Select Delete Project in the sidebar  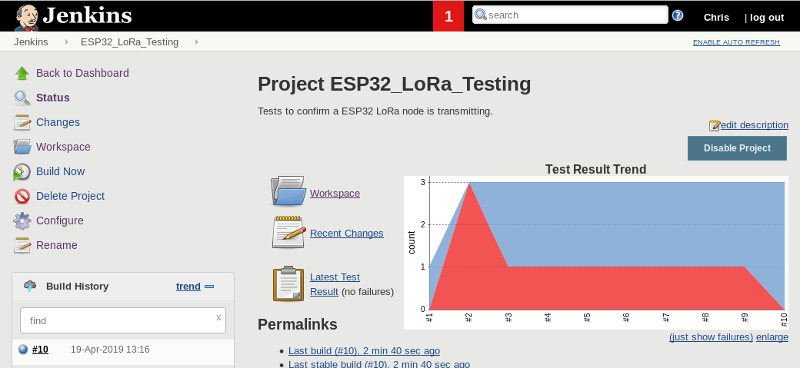[x=70, y=196]
